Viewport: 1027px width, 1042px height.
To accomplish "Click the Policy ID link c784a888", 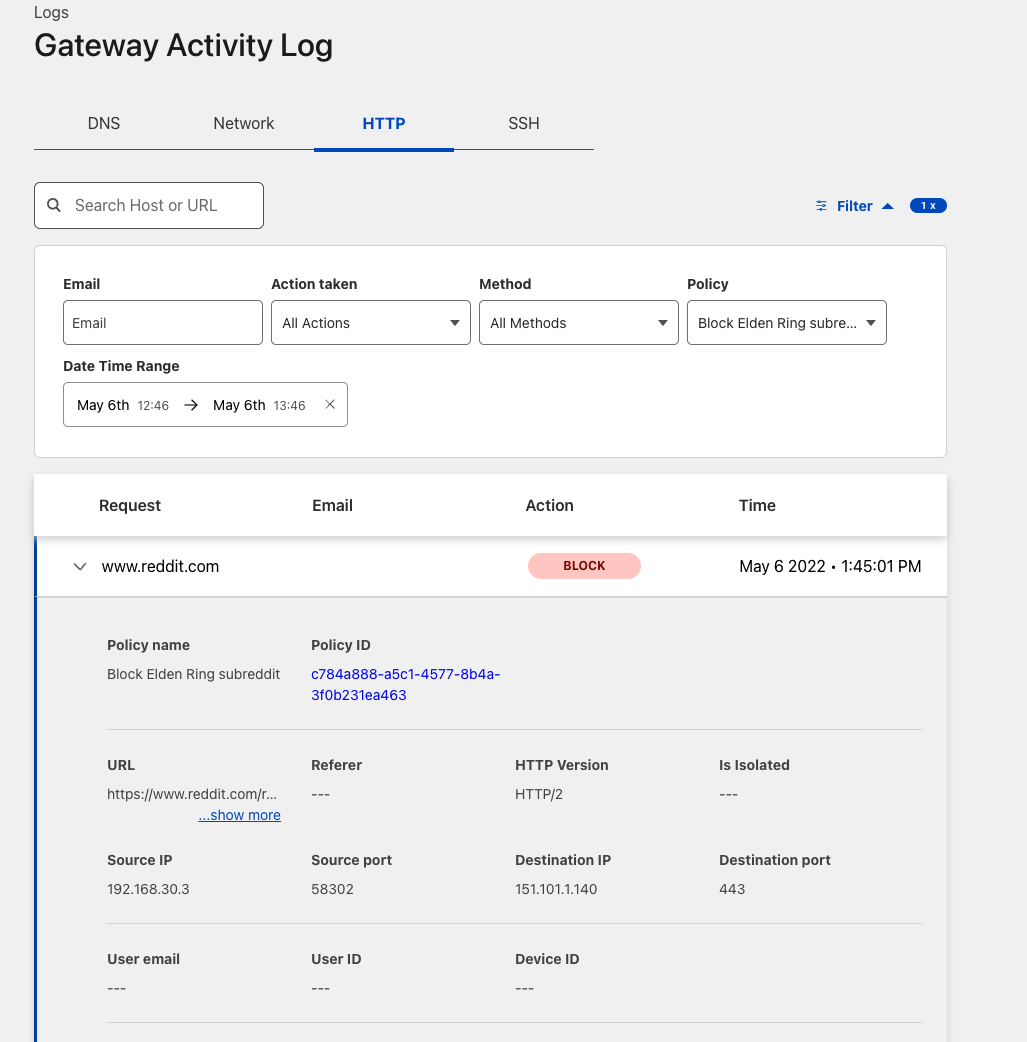I will pyautogui.click(x=405, y=684).
